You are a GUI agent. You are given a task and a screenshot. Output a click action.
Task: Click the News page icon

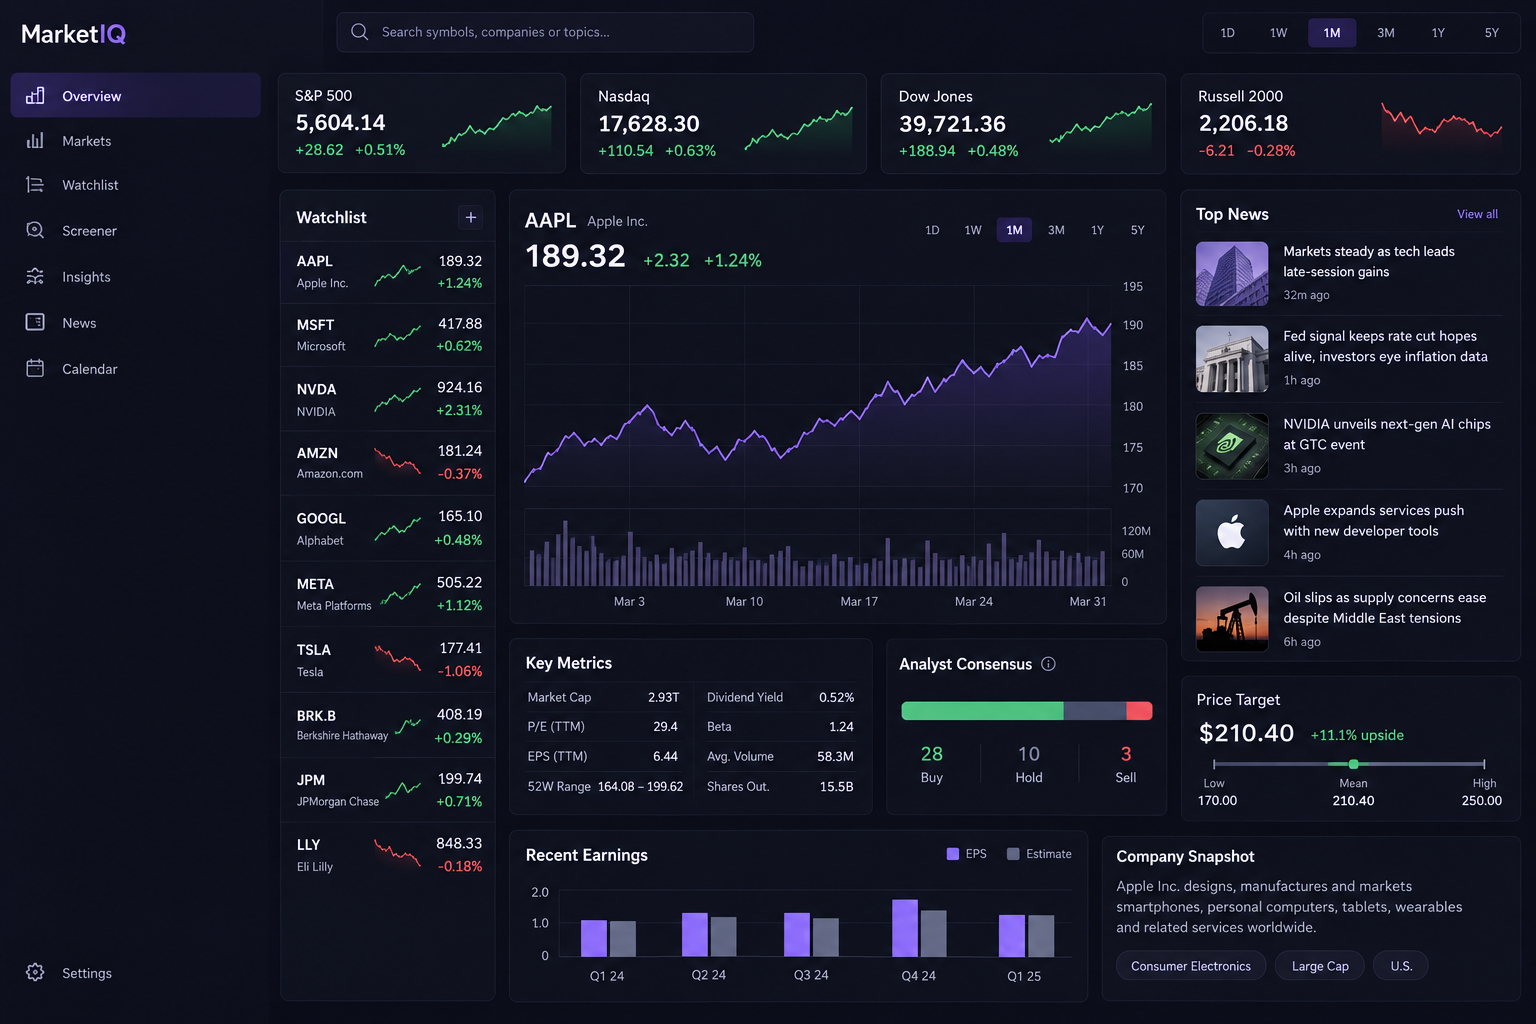pos(35,322)
